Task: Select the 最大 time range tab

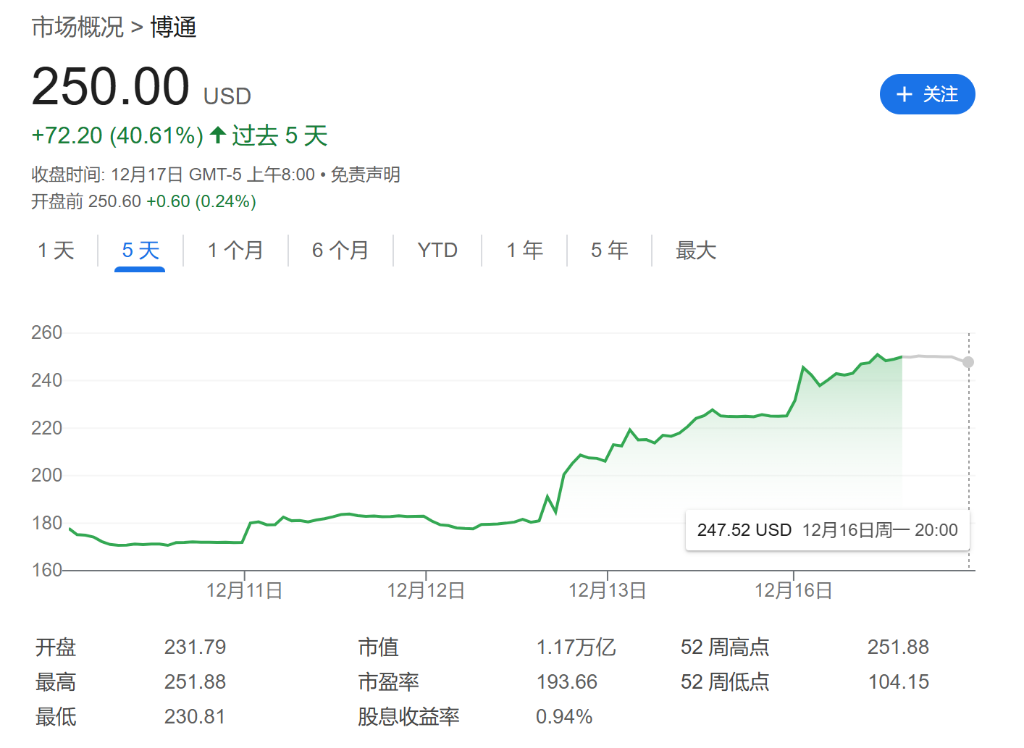Action: (695, 251)
